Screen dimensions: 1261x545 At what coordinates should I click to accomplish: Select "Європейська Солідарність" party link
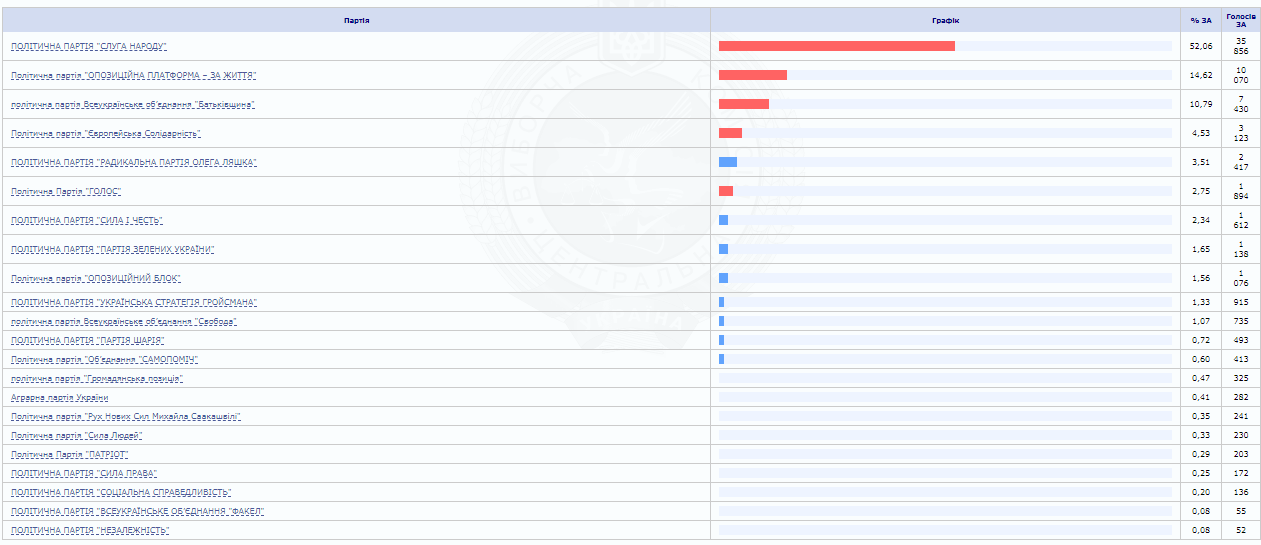click(106, 134)
